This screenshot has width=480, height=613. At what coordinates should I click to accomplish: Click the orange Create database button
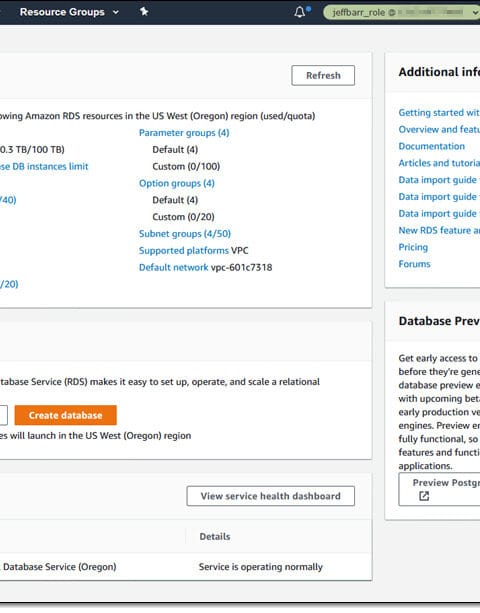[66, 415]
